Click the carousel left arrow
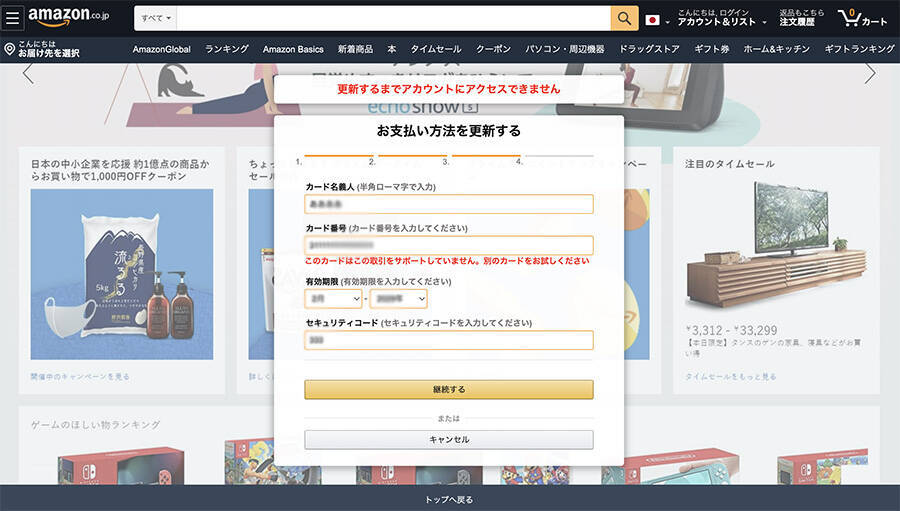Image resolution: width=900 pixels, height=511 pixels. click(x=28, y=73)
